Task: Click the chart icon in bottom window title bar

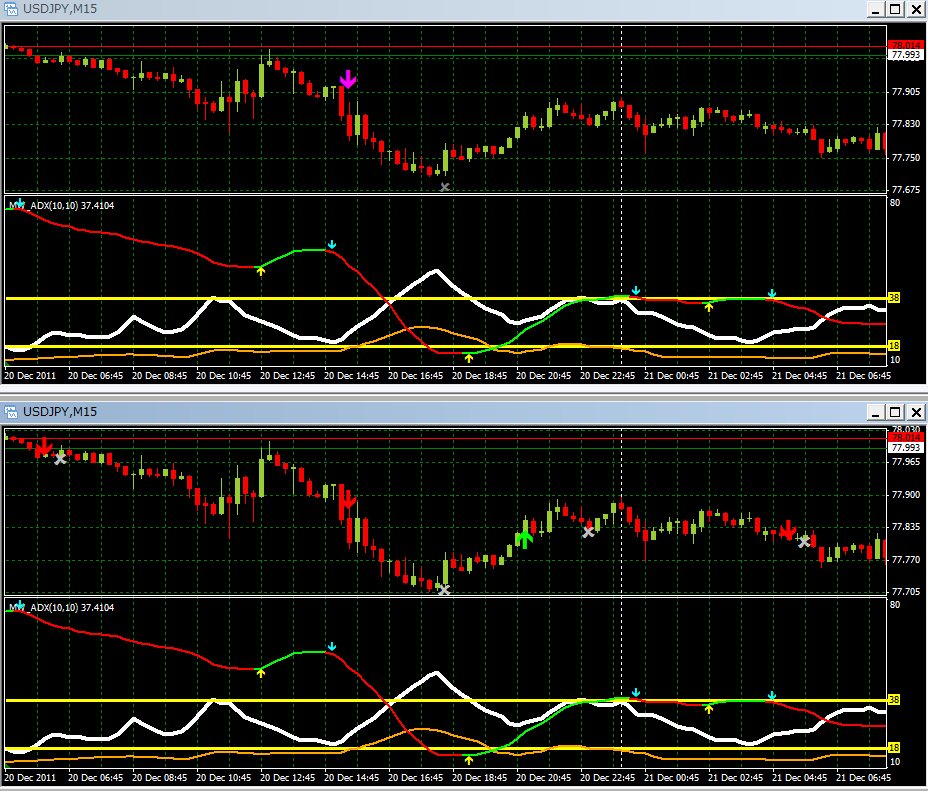Action: [x=11, y=411]
